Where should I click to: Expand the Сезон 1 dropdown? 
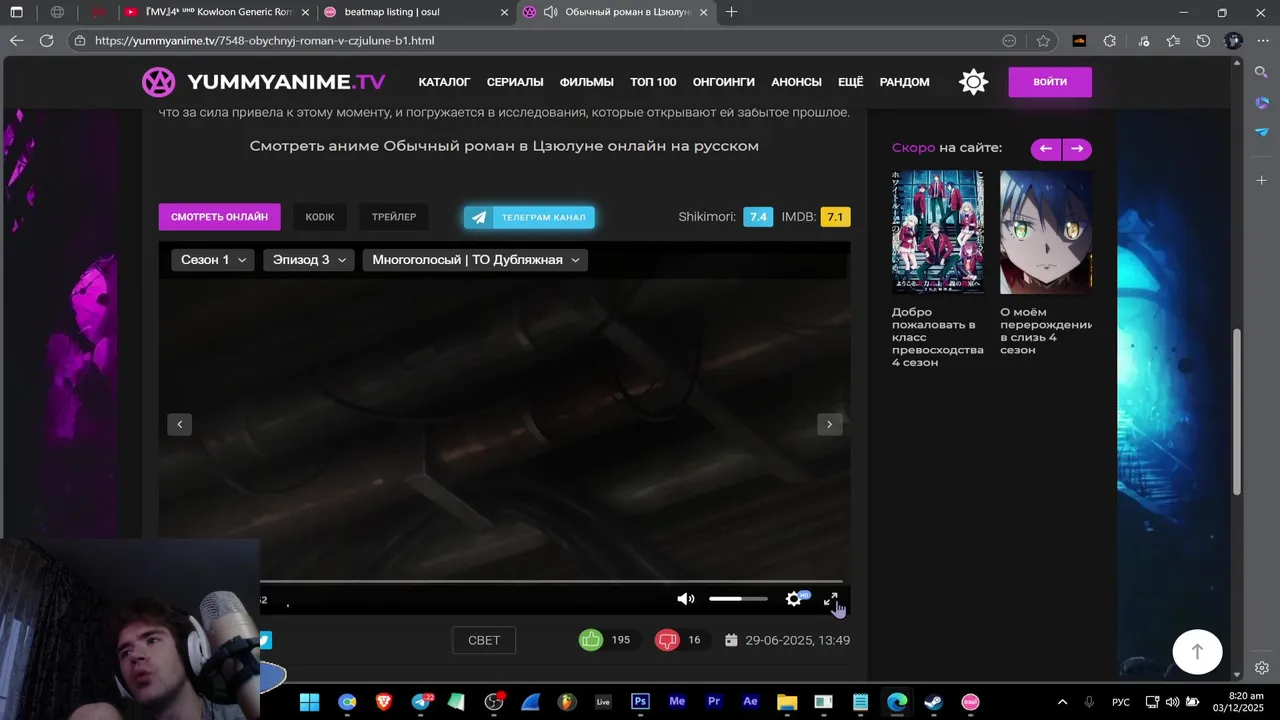(x=213, y=260)
